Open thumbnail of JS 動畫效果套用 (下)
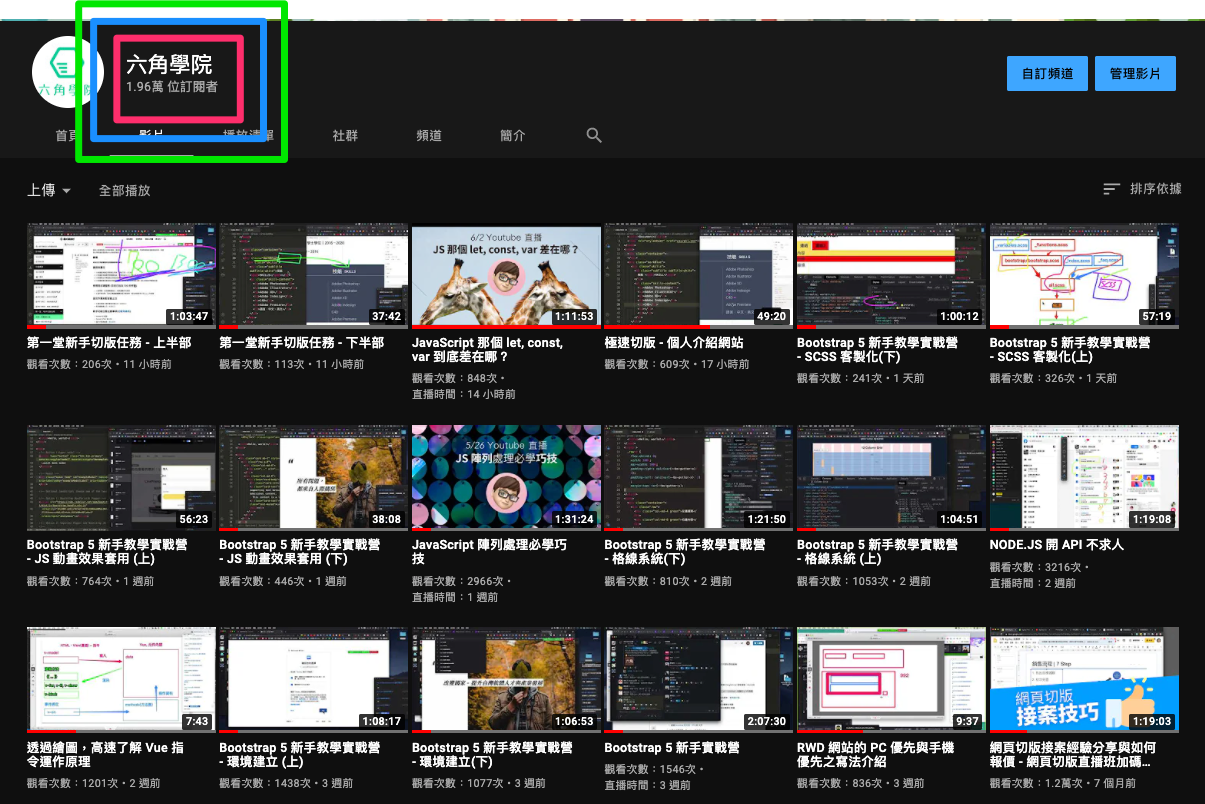This screenshot has height=804, width=1205. (313, 478)
